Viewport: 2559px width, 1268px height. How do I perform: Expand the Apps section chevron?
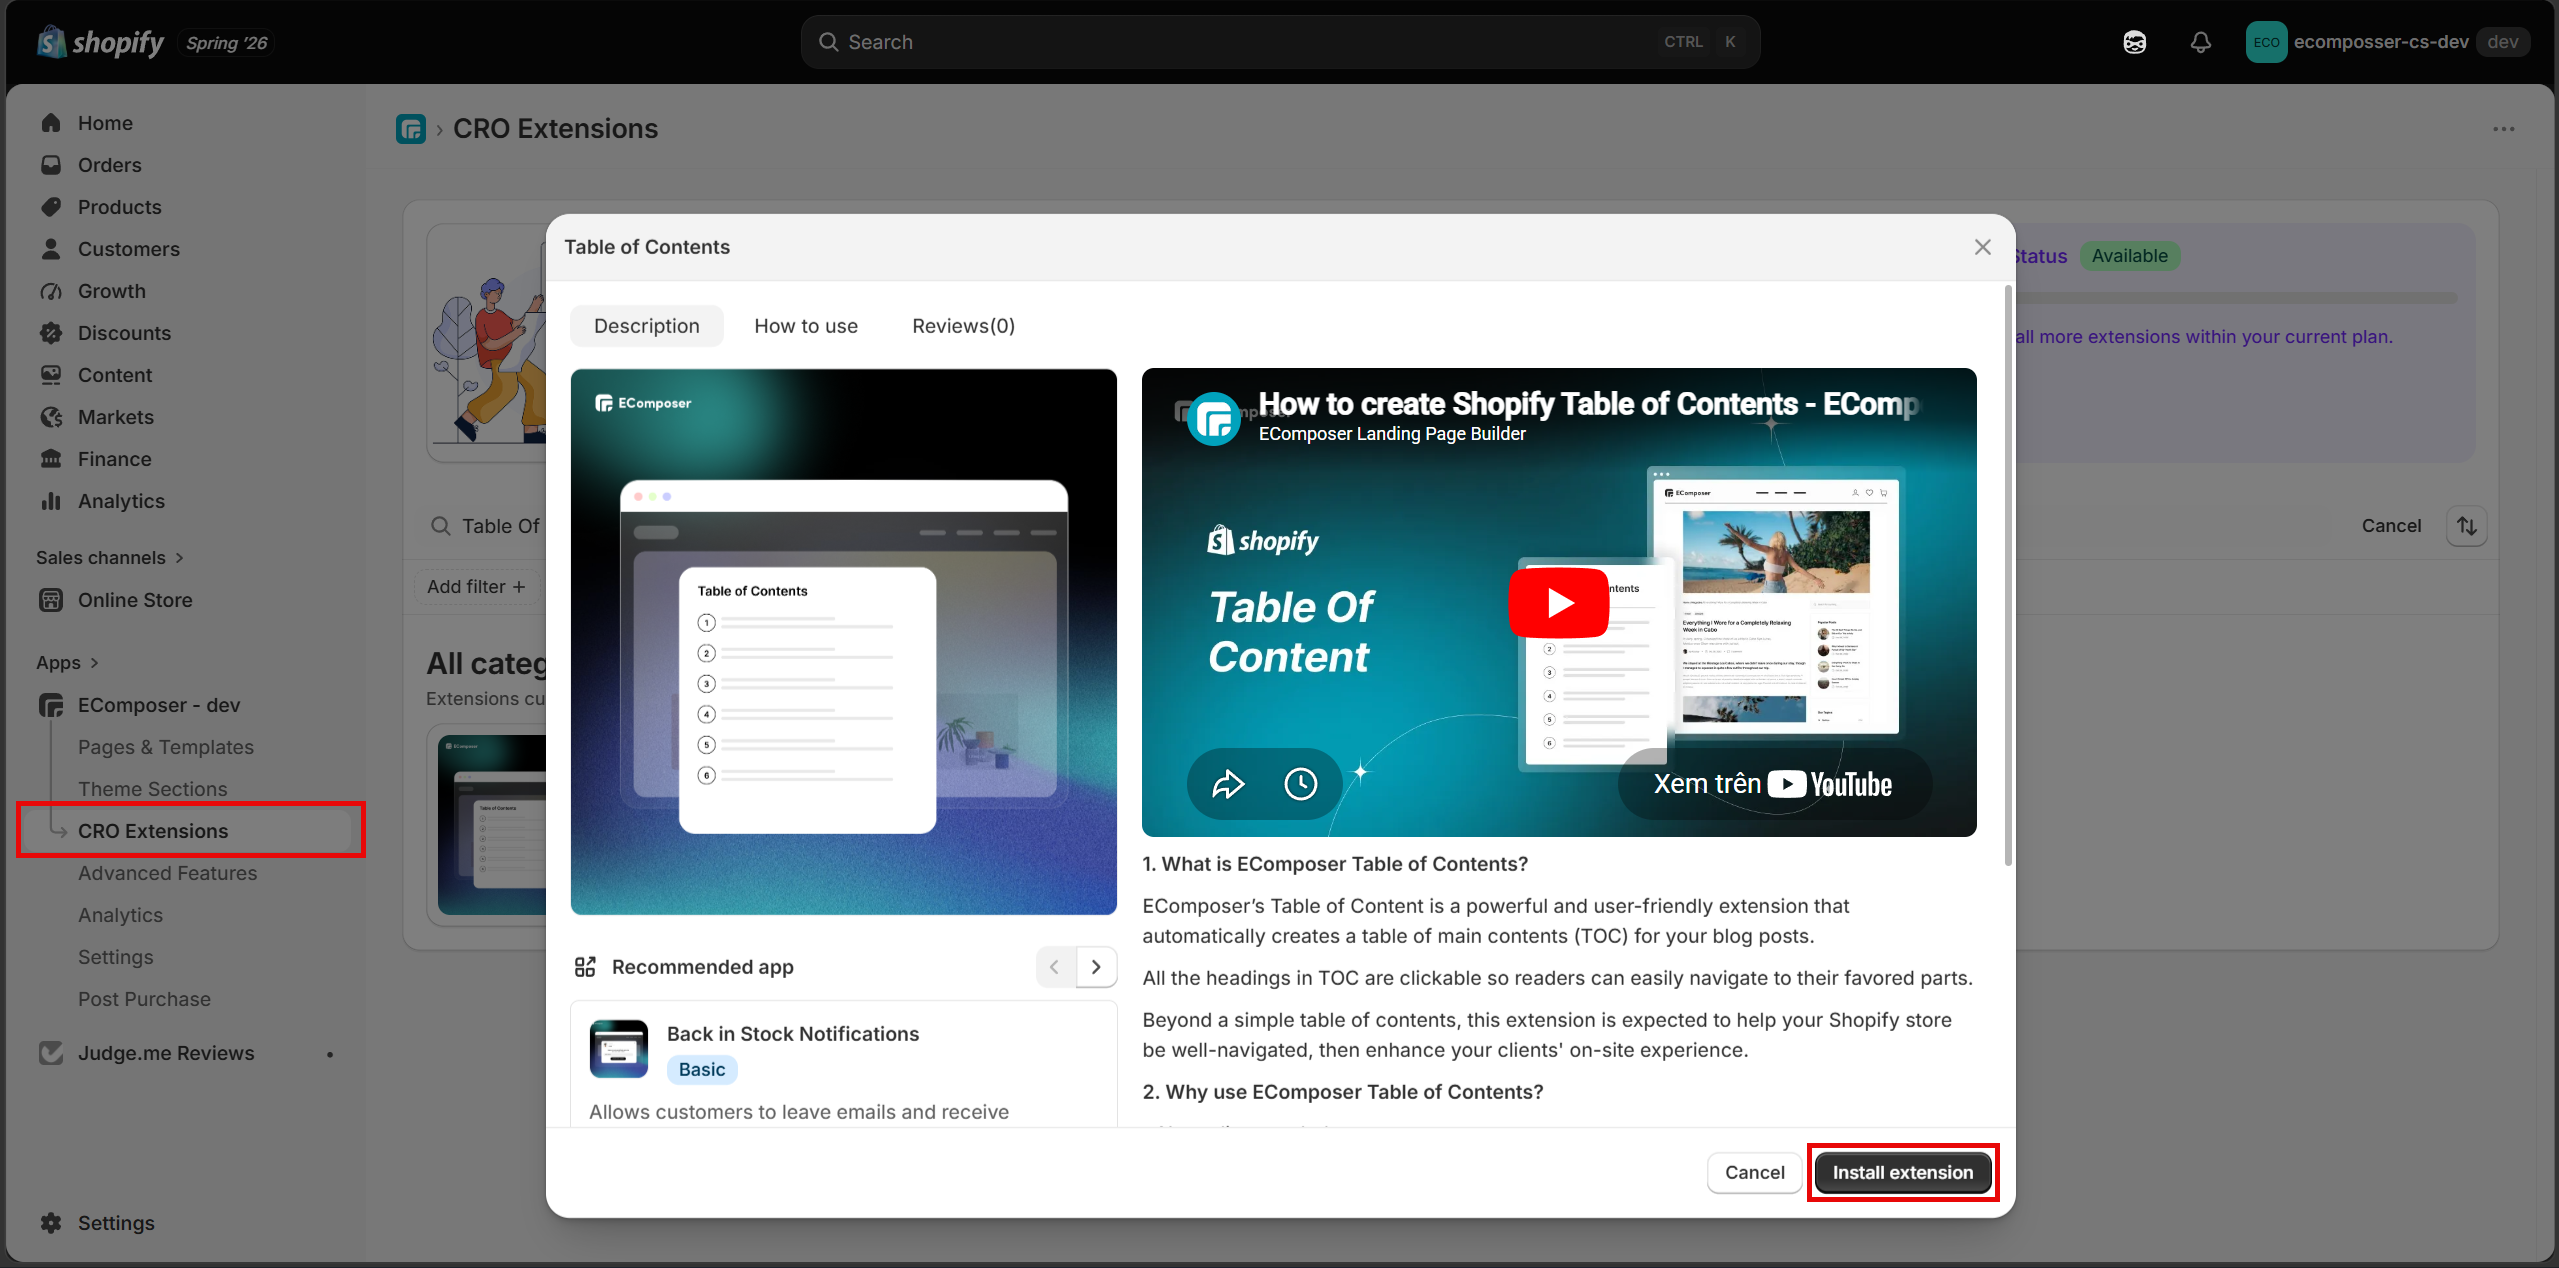tap(94, 663)
